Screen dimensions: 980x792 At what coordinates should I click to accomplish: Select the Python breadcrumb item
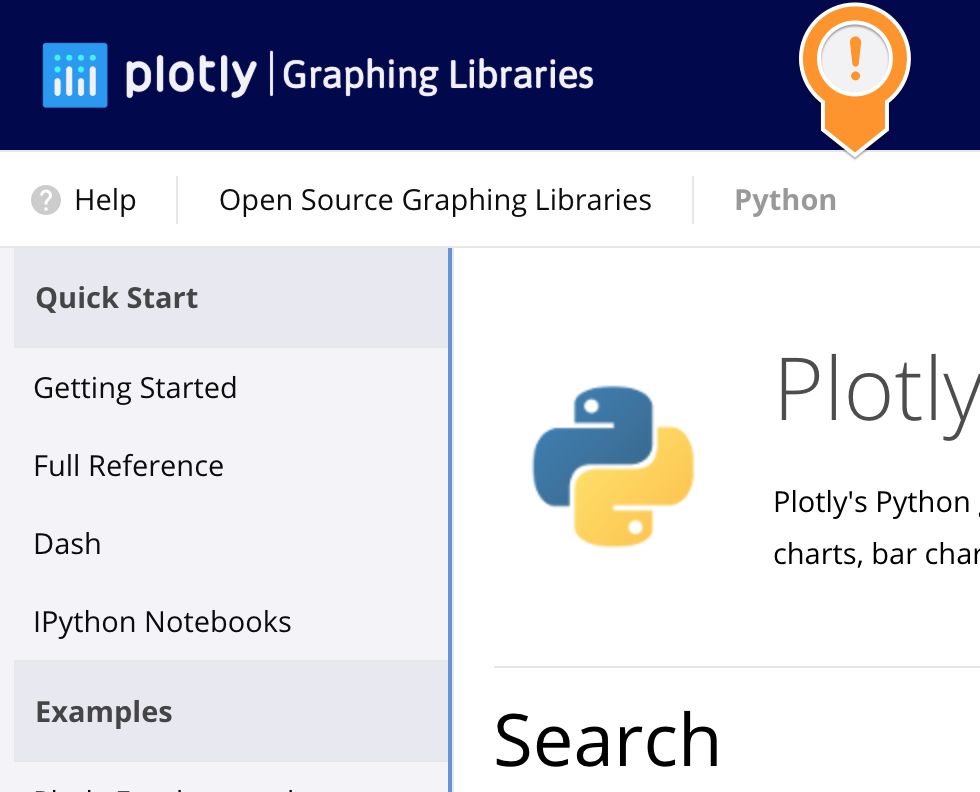click(x=785, y=200)
